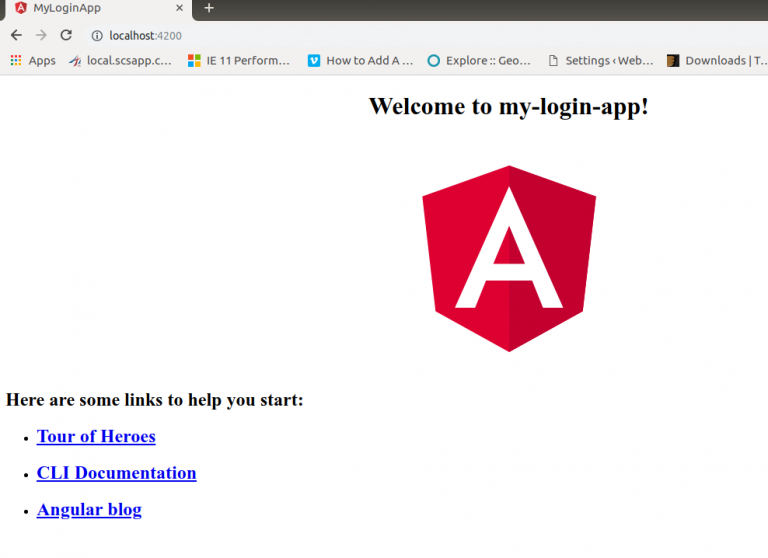The image size is (768, 558).
Task: Open How to Add A ... bookmark
Action: coord(360,61)
